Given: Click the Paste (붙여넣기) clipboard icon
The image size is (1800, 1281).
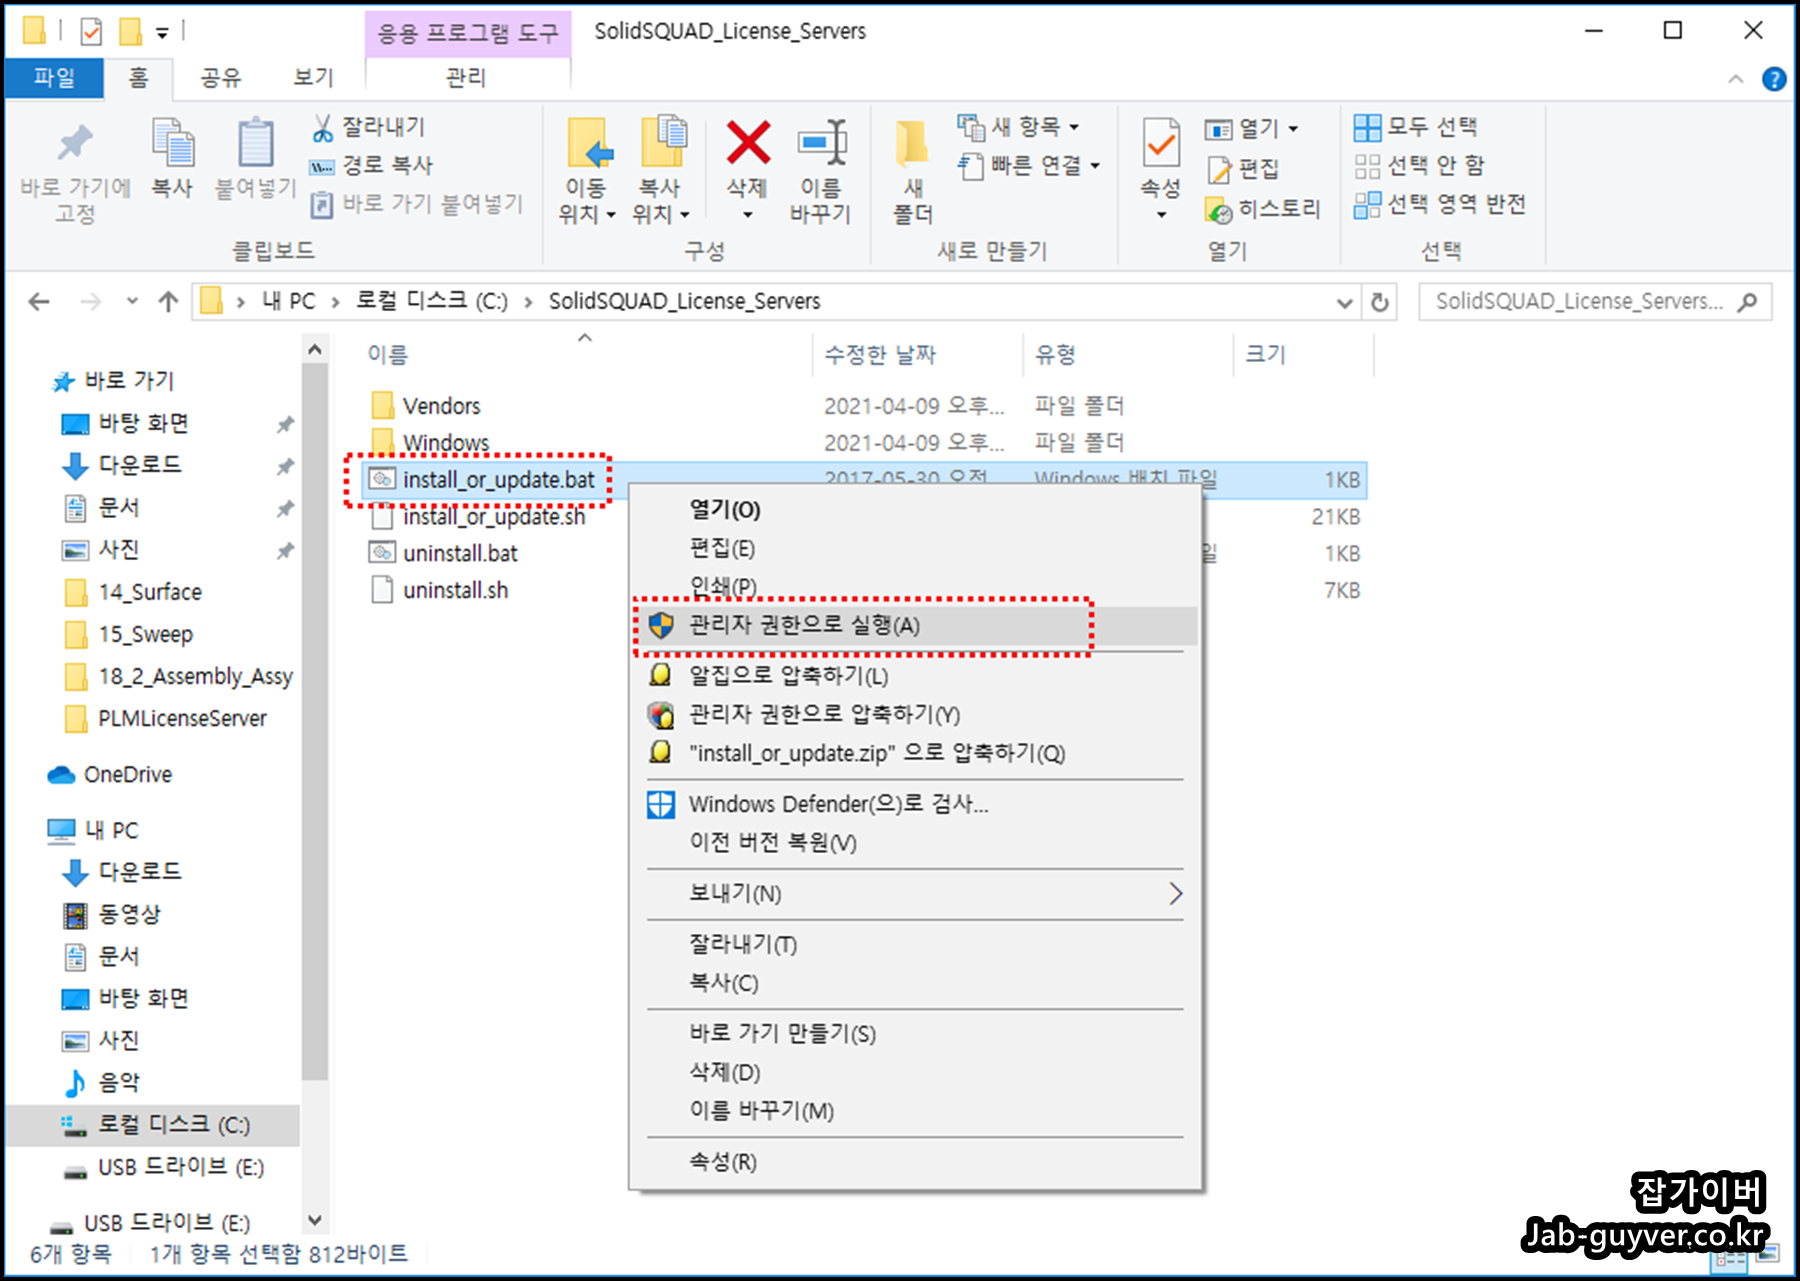Looking at the screenshot, I should 256,144.
